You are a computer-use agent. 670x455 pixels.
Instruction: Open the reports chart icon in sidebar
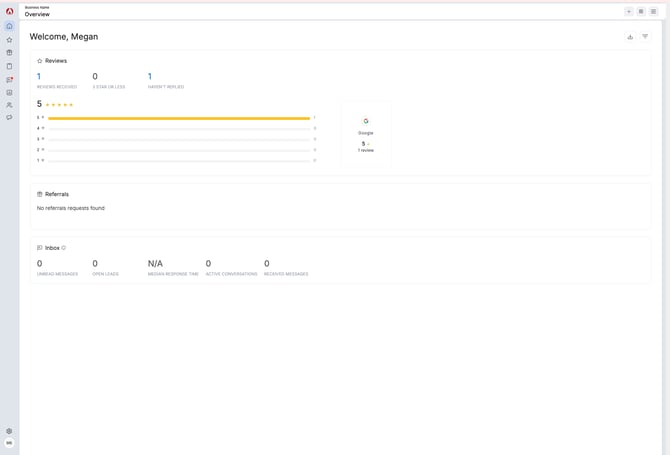[x=9, y=92]
